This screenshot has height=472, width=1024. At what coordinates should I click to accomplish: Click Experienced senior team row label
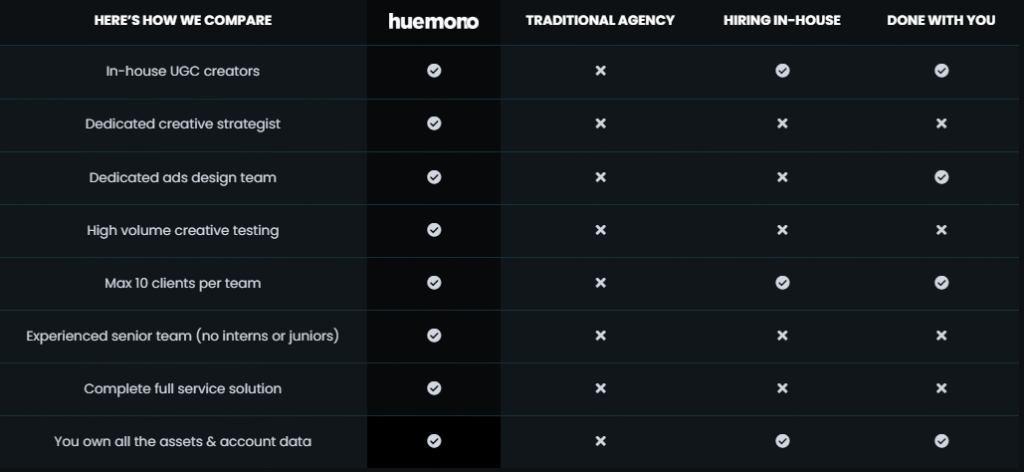[183, 336]
